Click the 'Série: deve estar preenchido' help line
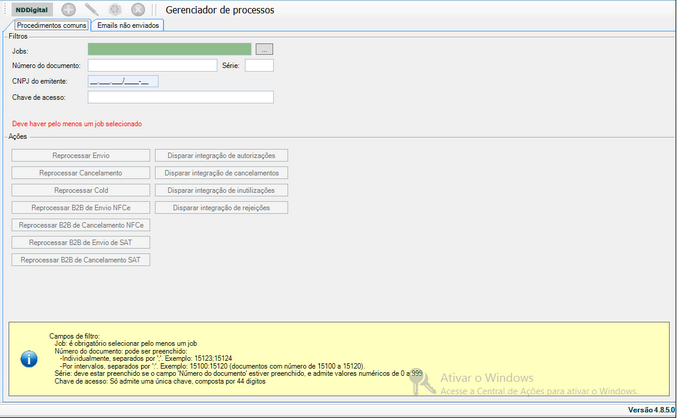The image size is (677, 418). (238, 374)
